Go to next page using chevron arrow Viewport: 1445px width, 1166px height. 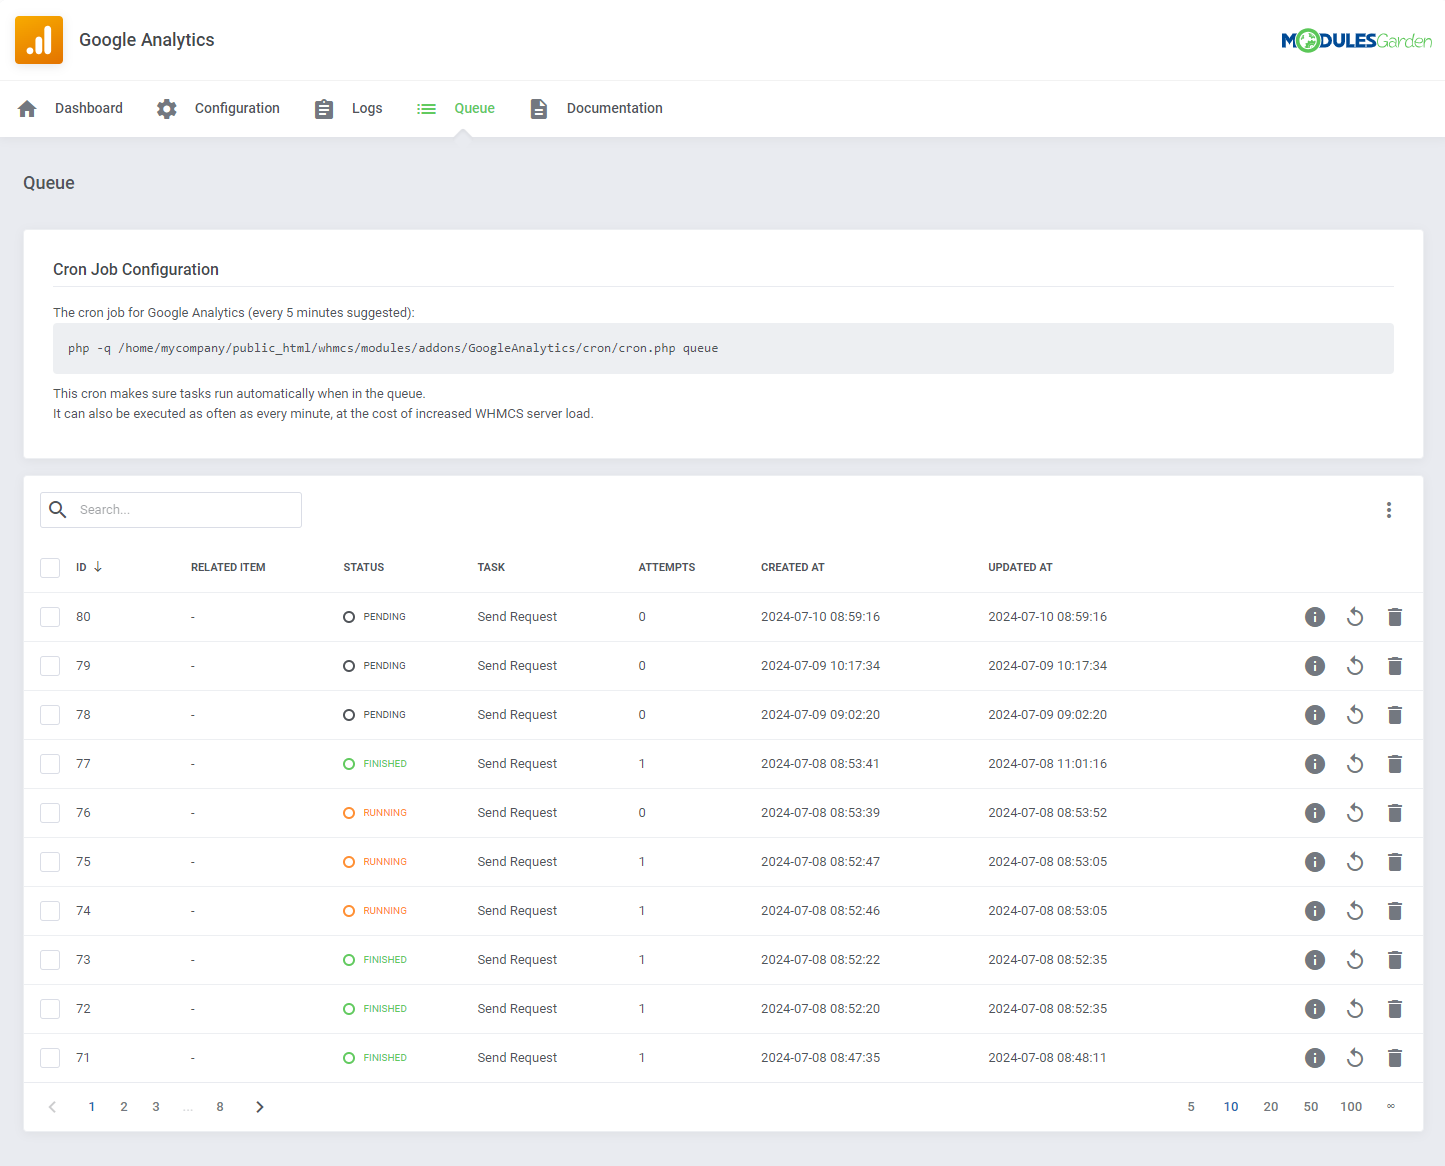(x=259, y=1106)
